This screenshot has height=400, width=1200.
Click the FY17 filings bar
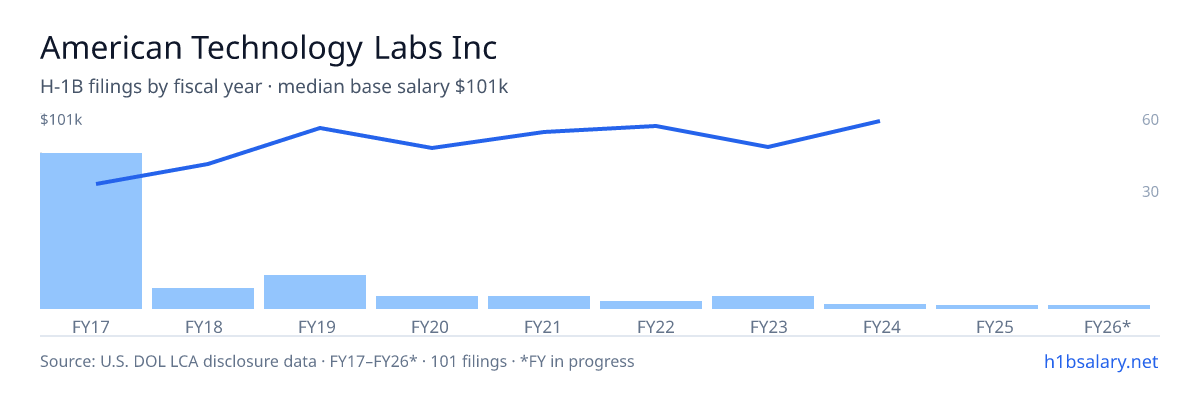91,231
